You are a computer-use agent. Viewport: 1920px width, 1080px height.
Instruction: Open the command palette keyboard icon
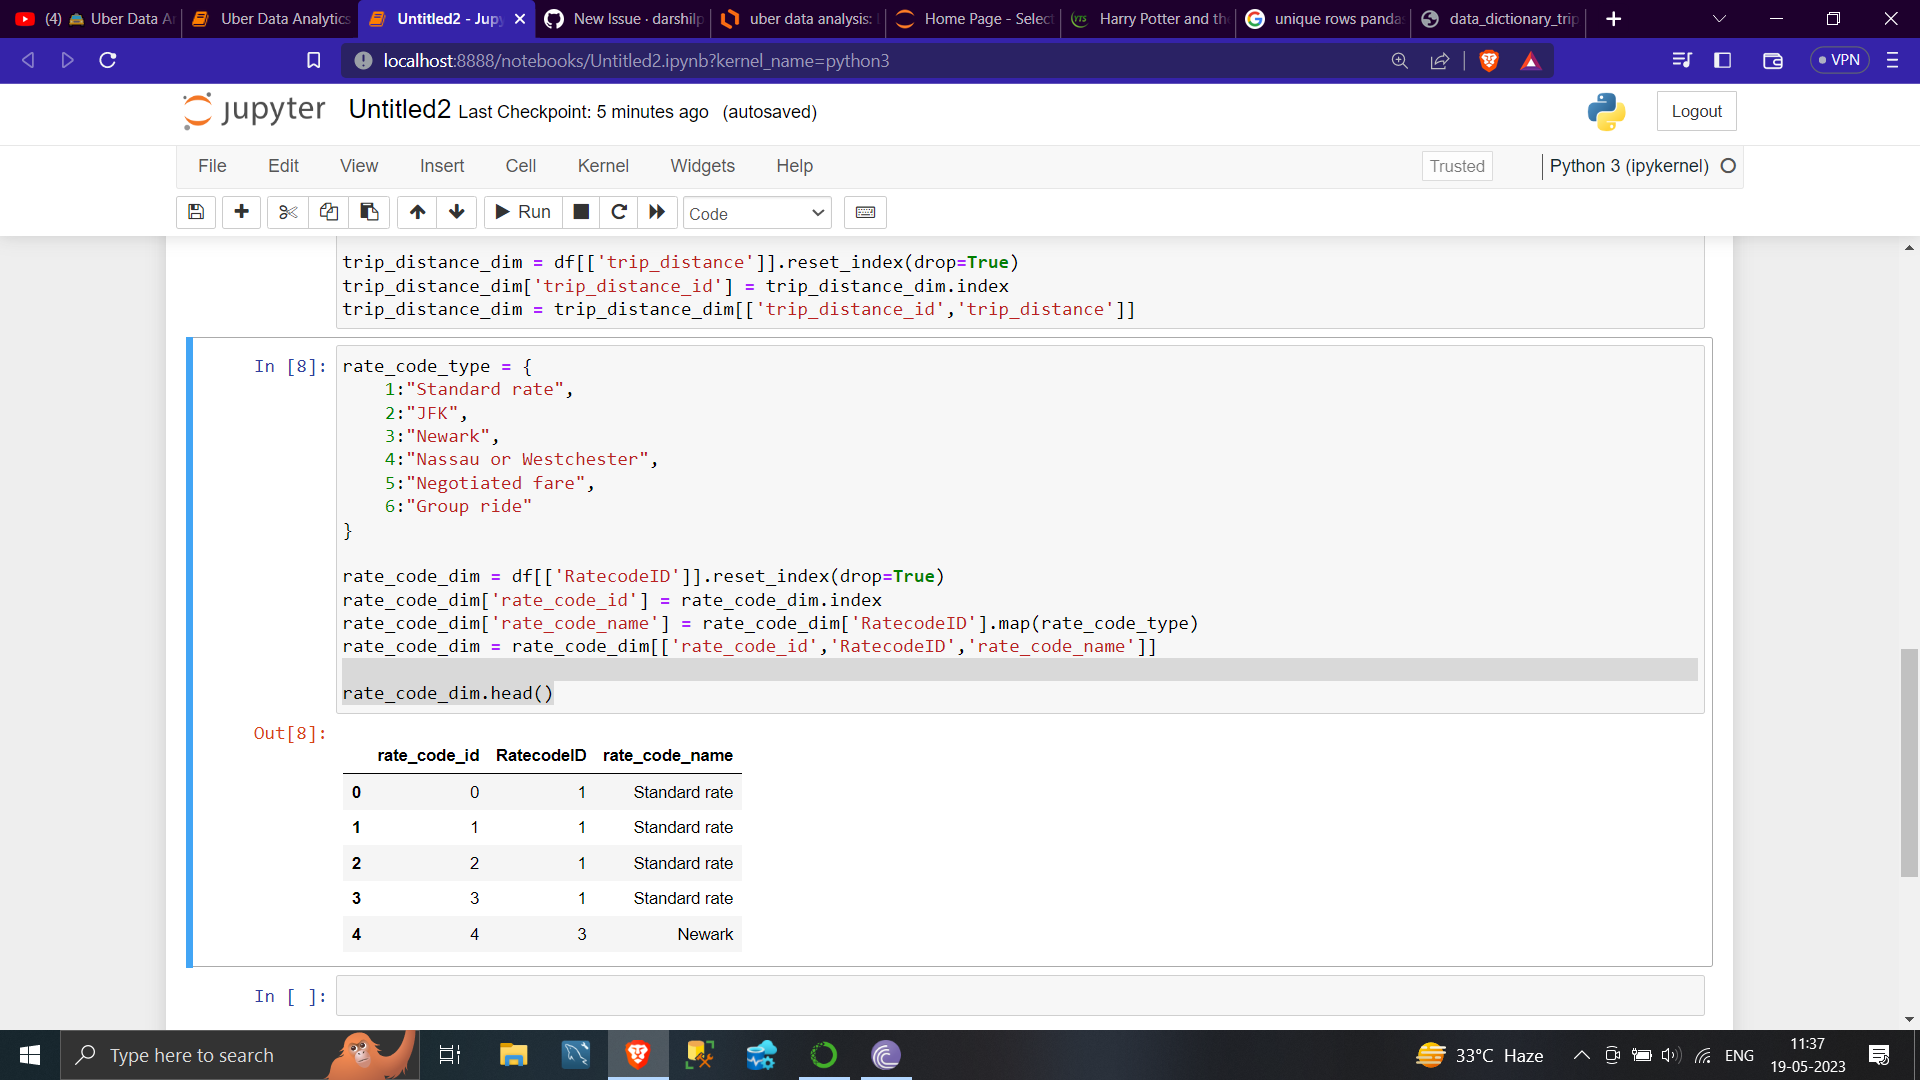(x=865, y=212)
